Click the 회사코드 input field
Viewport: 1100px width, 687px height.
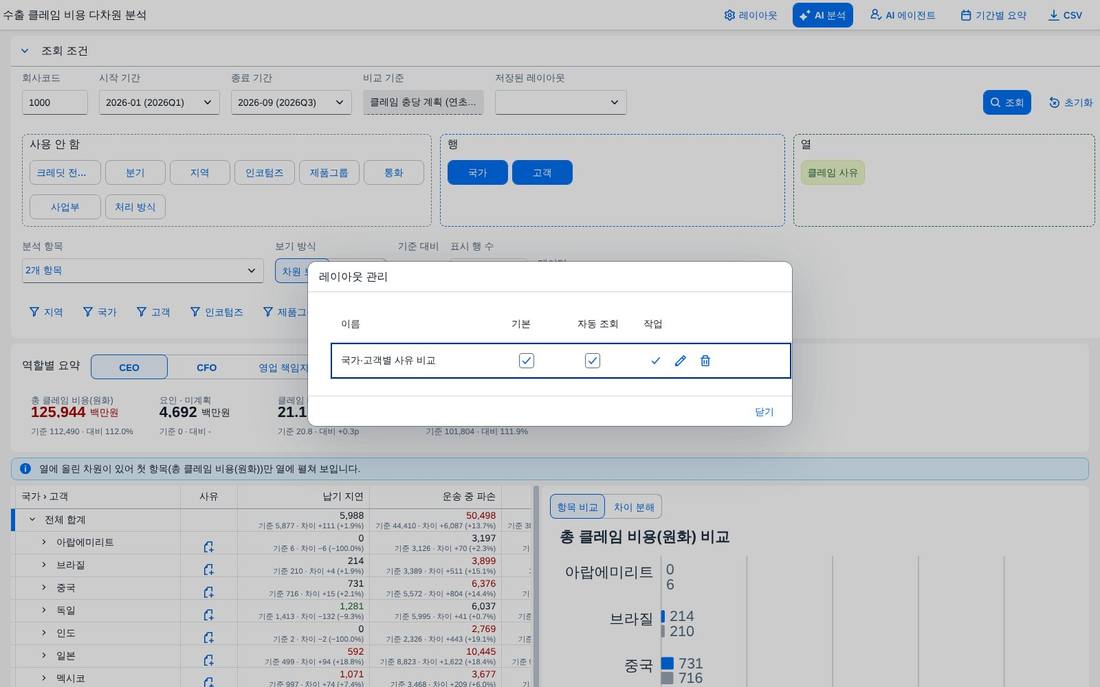55,102
